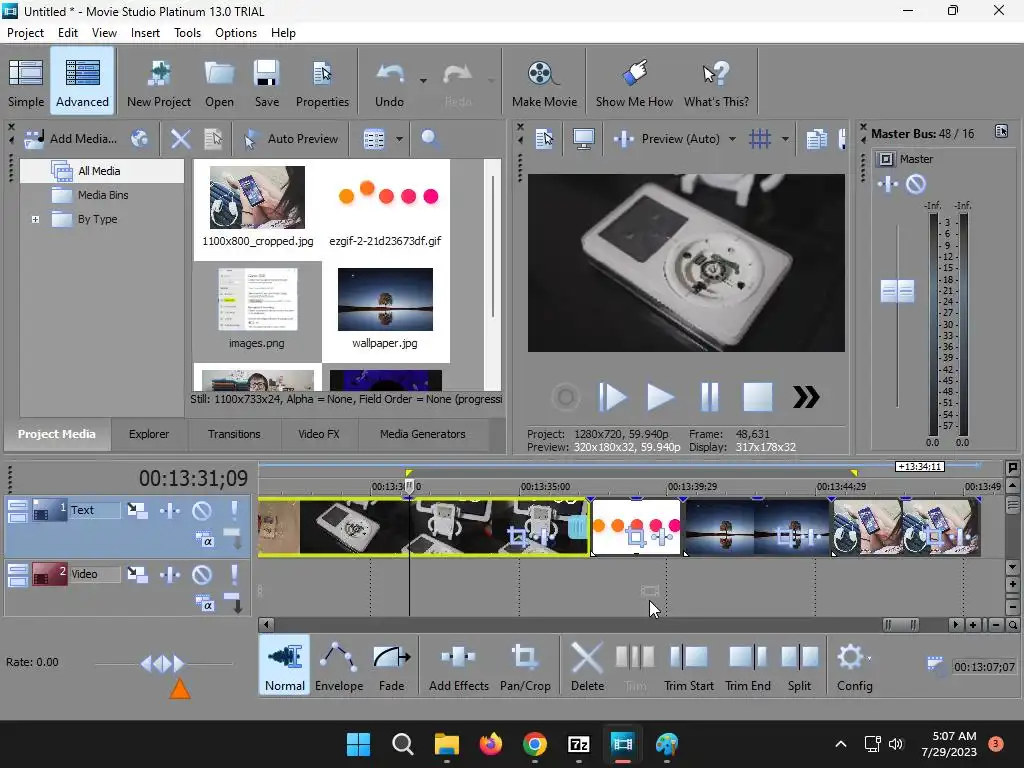
Task: Click Play From Start button
Action: [612, 396]
